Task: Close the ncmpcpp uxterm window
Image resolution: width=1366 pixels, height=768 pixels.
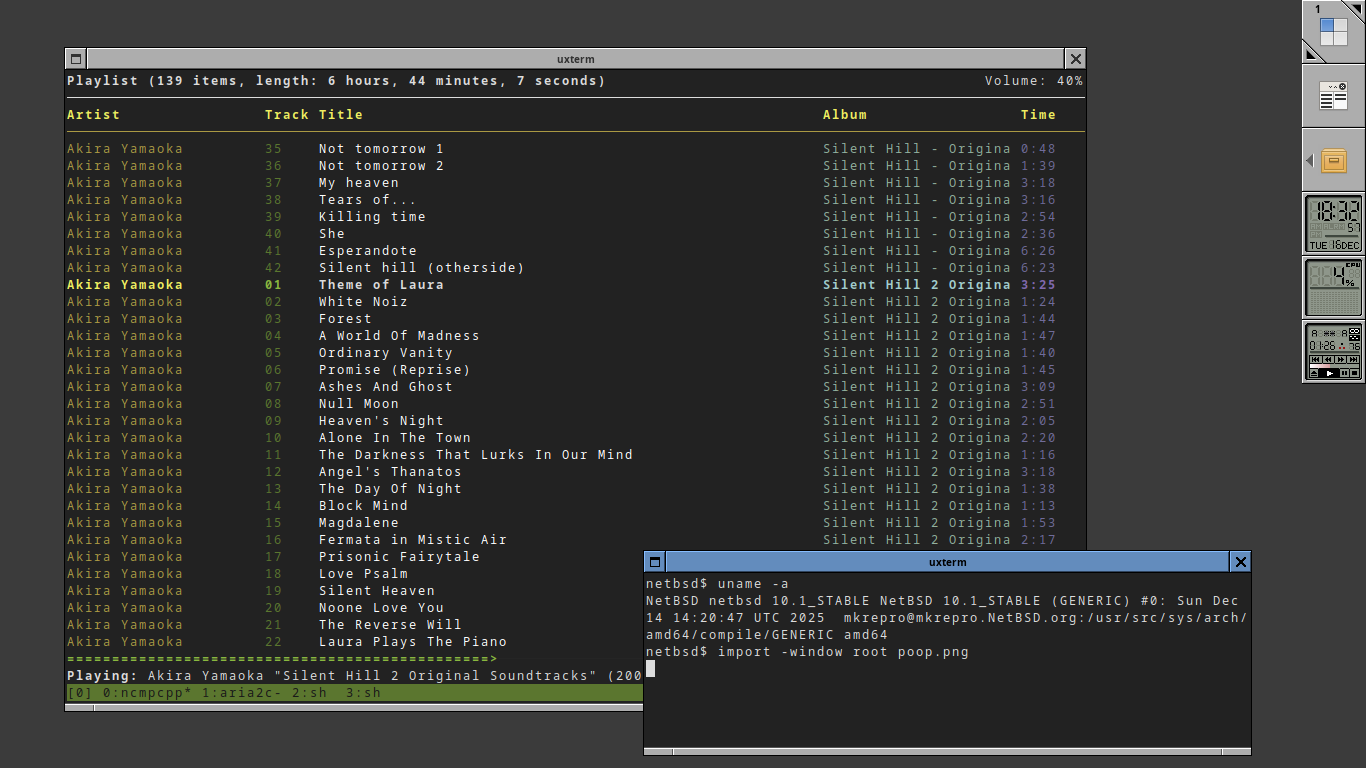Action: point(1075,59)
